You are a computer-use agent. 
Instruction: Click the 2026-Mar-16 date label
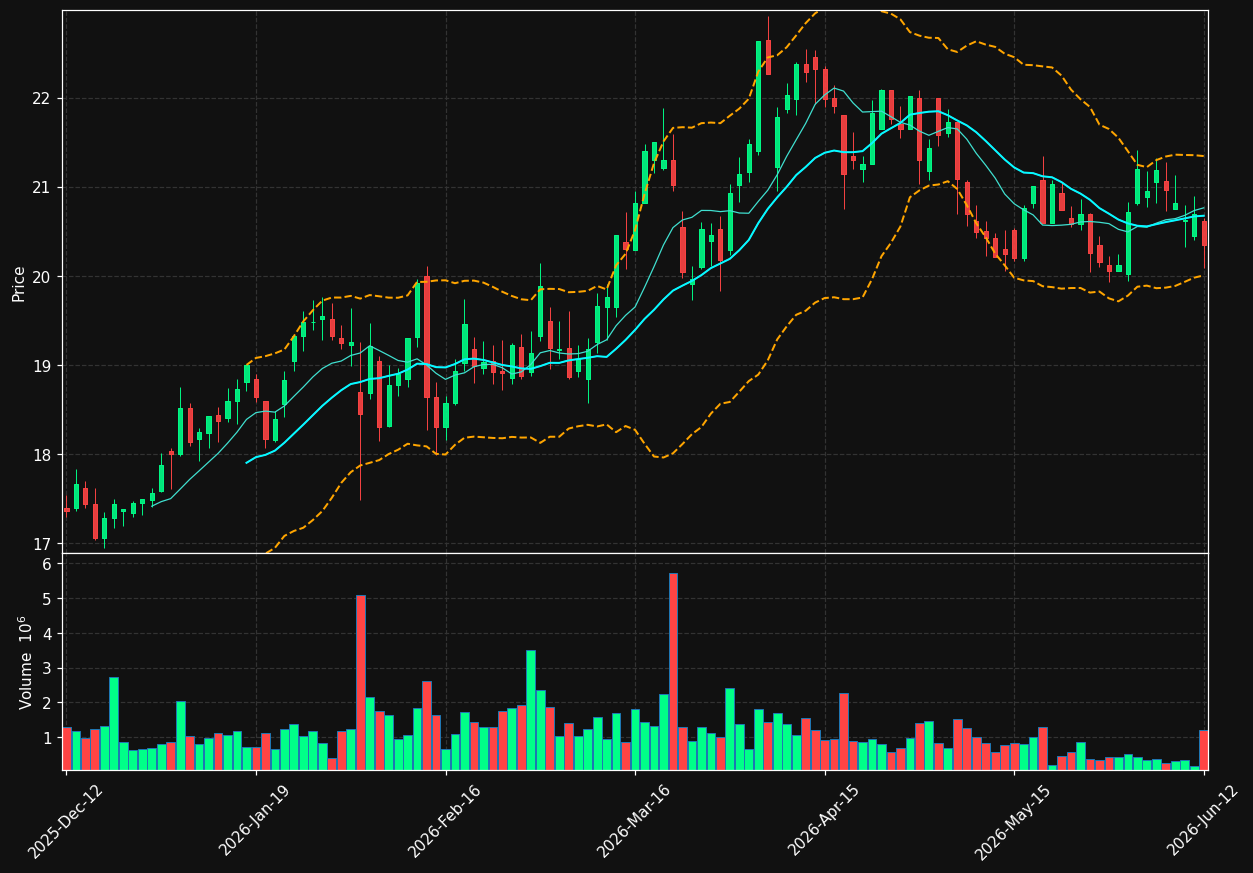pyautogui.click(x=635, y=821)
